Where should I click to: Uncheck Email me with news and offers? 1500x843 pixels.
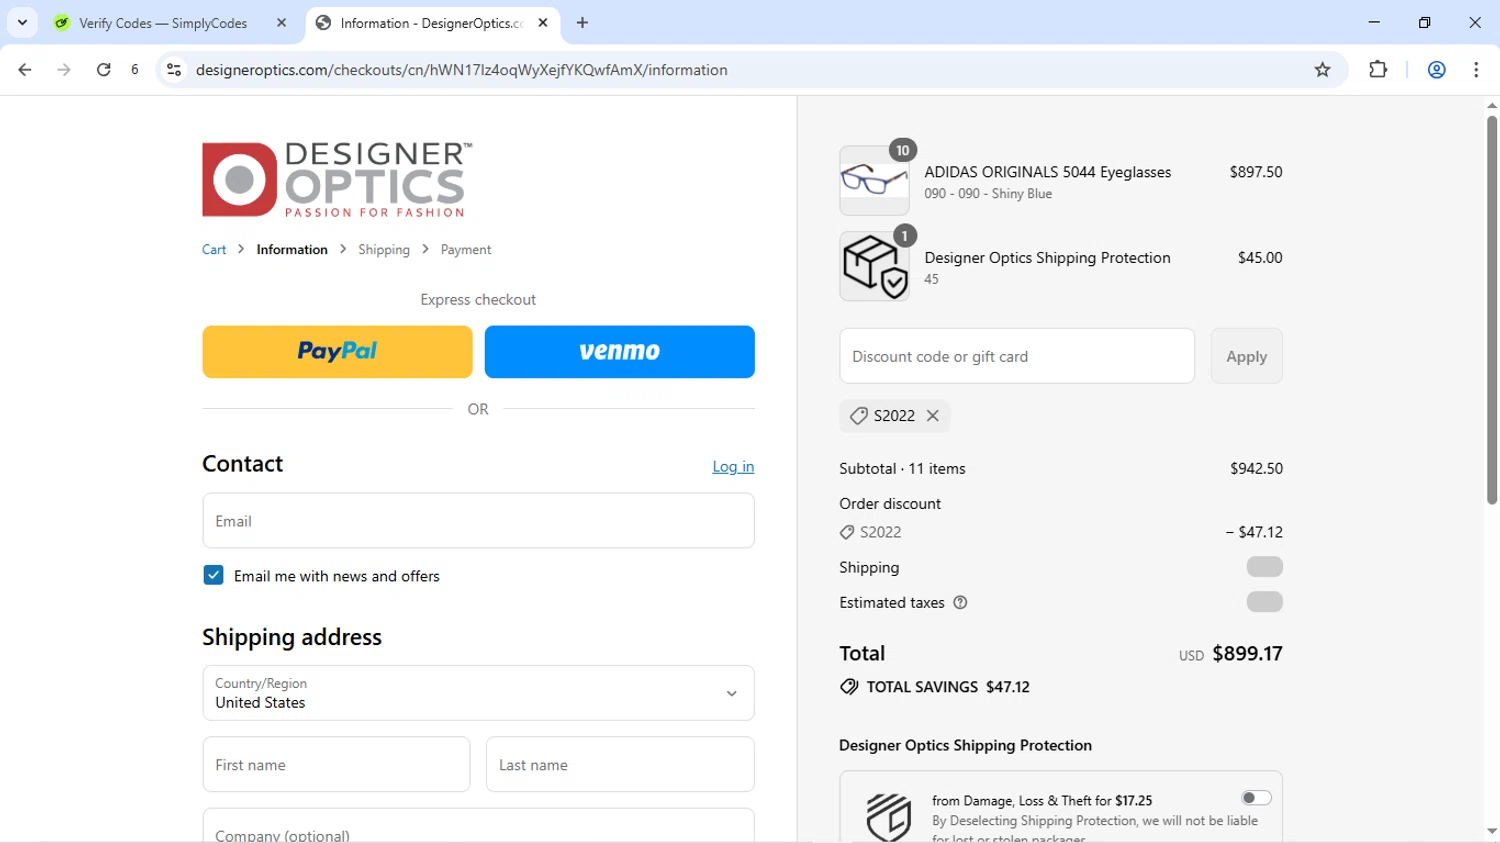tap(213, 575)
